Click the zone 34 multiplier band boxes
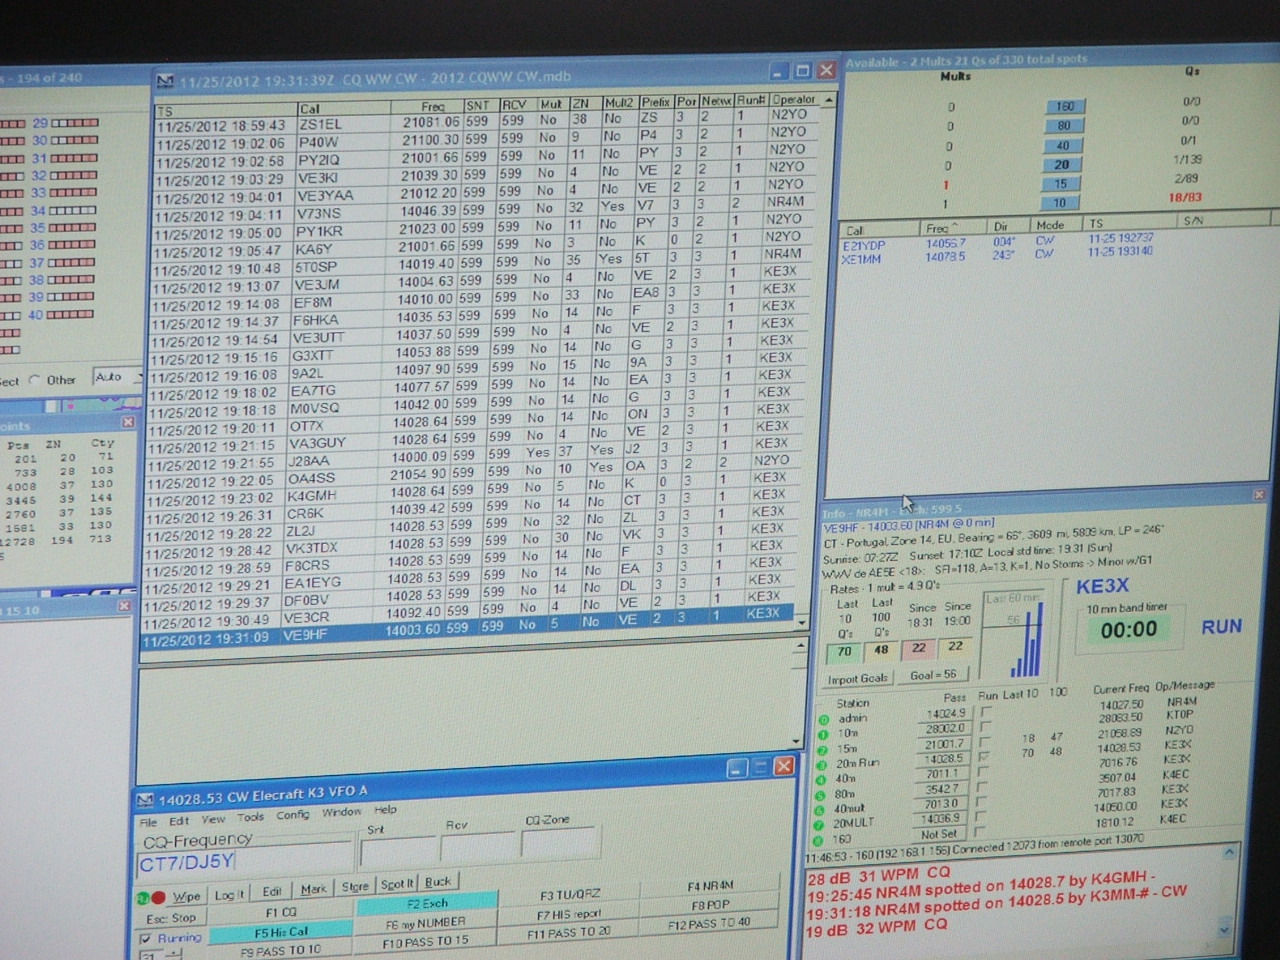 (x=73, y=211)
